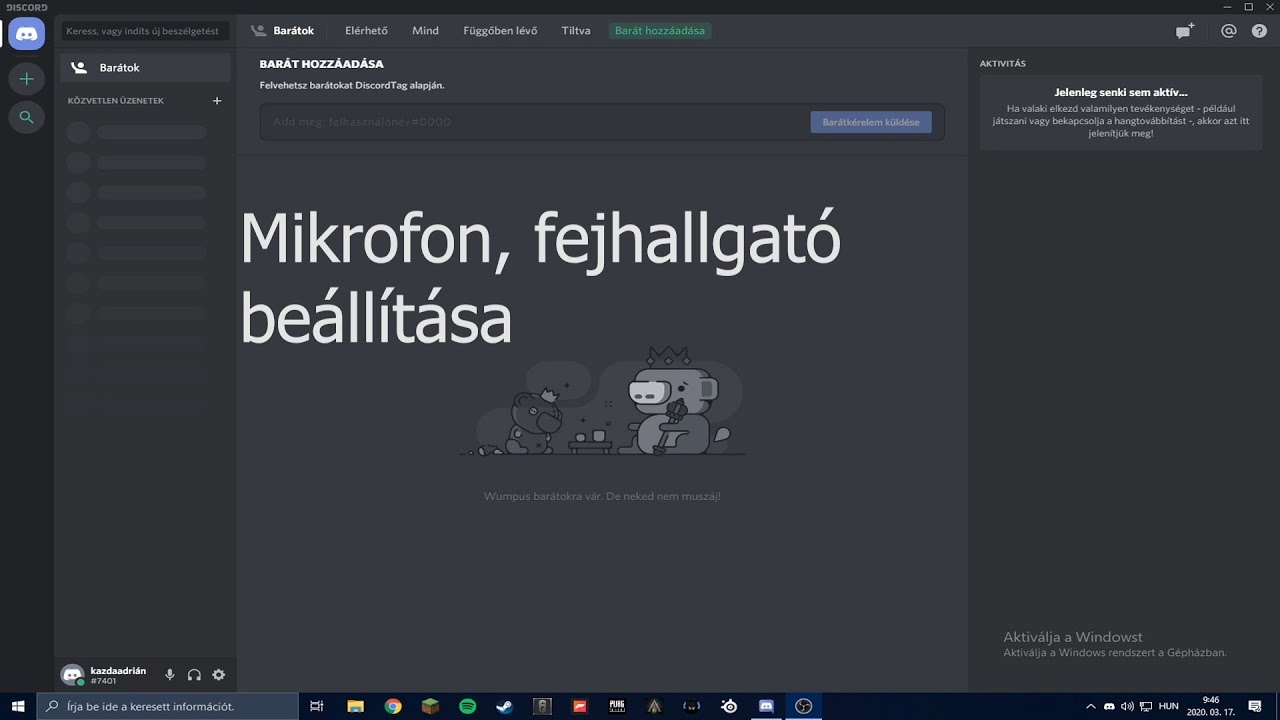Click the conversation search box

coord(145,31)
